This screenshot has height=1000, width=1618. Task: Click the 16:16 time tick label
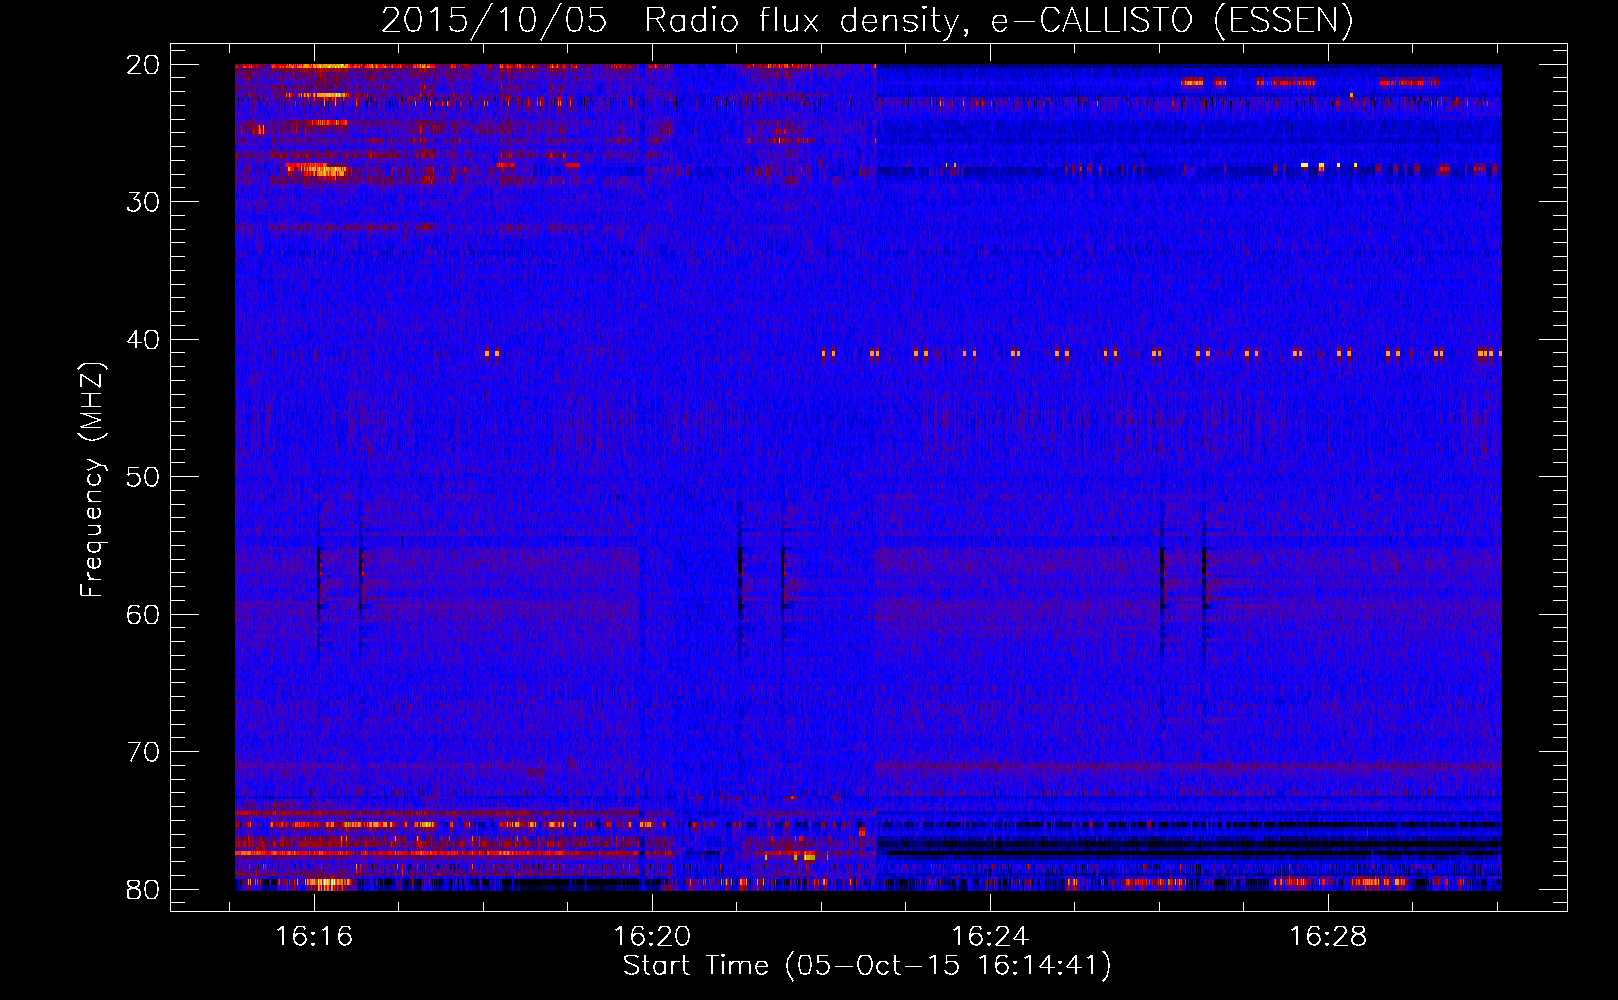click(314, 937)
